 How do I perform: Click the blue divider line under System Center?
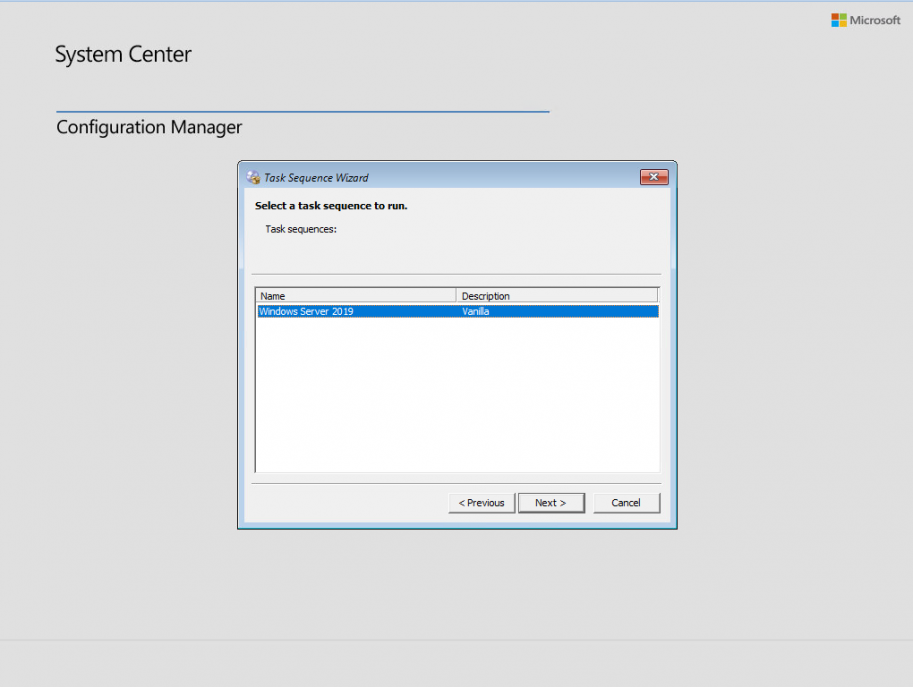pos(300,108)
